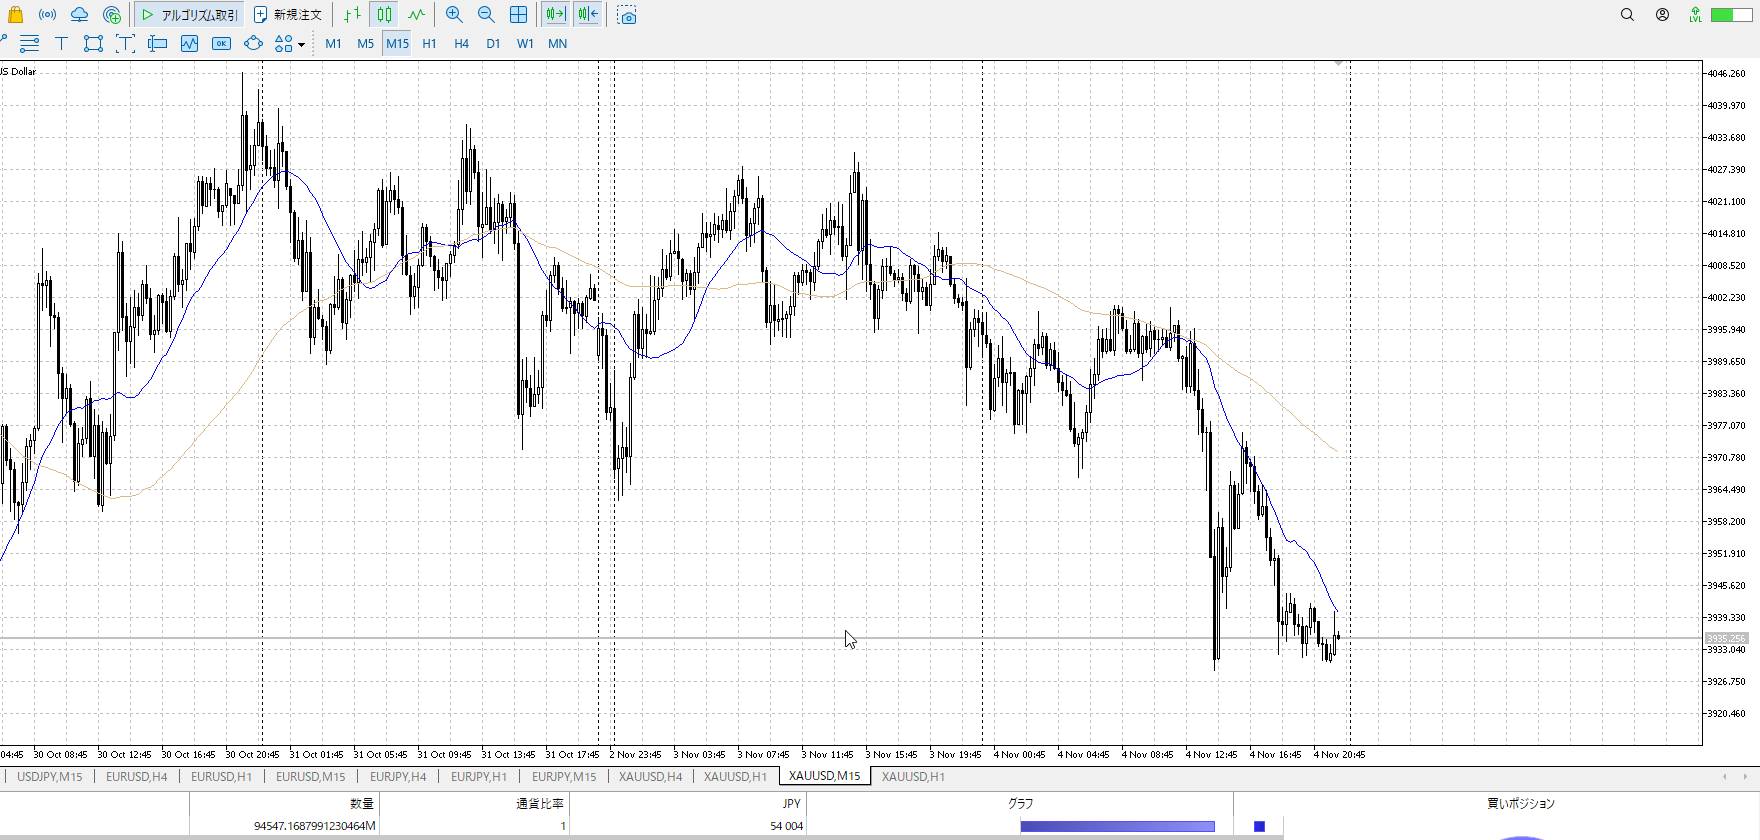Open the market shopping bag icon
This screenshot has width=1760, height=840.
(x=15, y=15)
